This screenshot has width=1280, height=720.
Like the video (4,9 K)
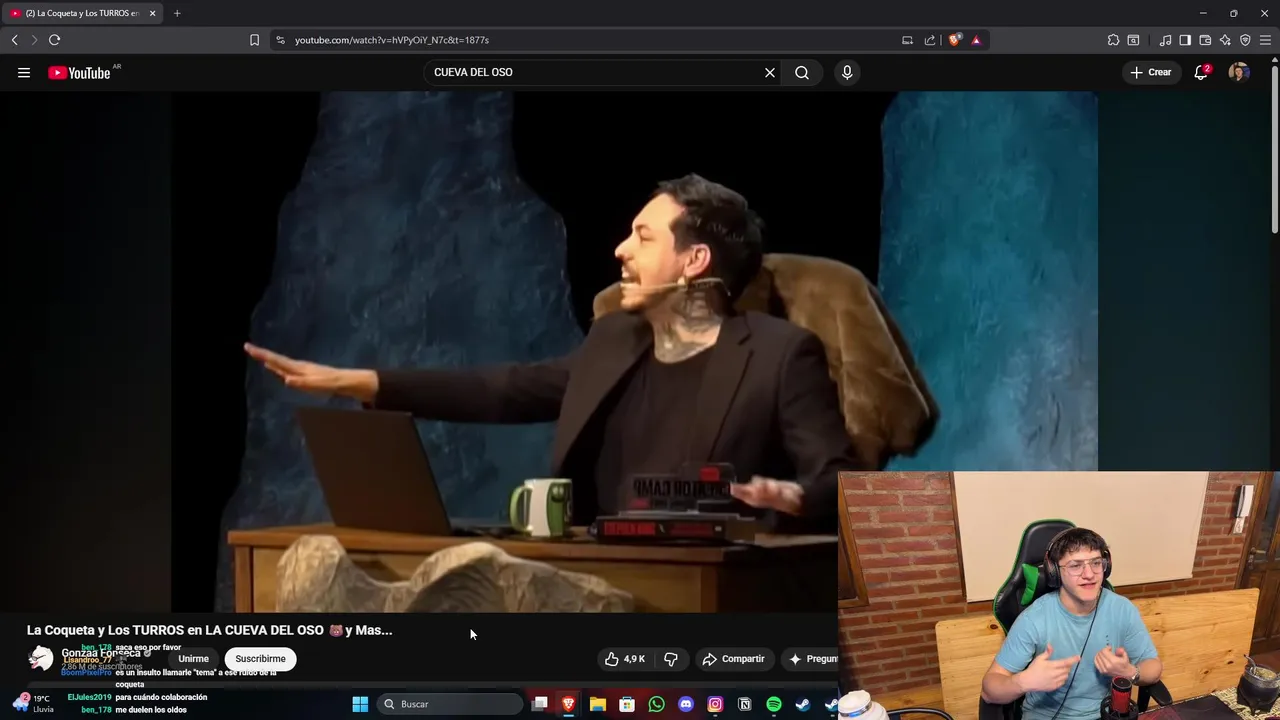pyautogui.click(x=624, y=659)
